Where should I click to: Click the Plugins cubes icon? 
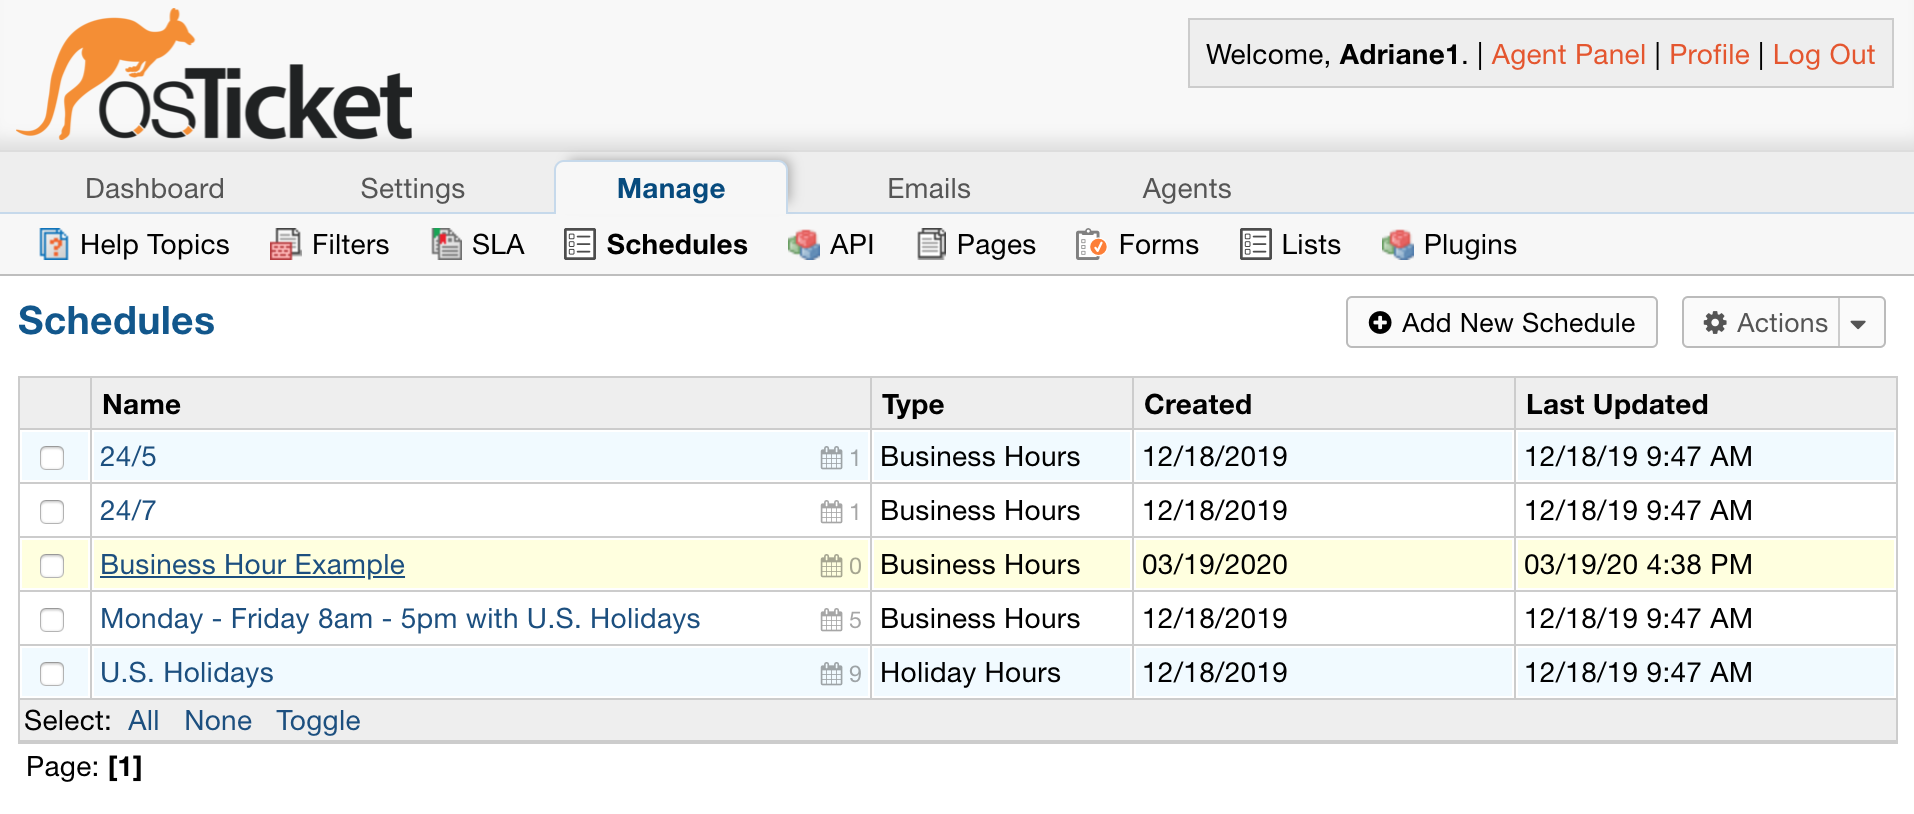click(x=1398, y=244)
